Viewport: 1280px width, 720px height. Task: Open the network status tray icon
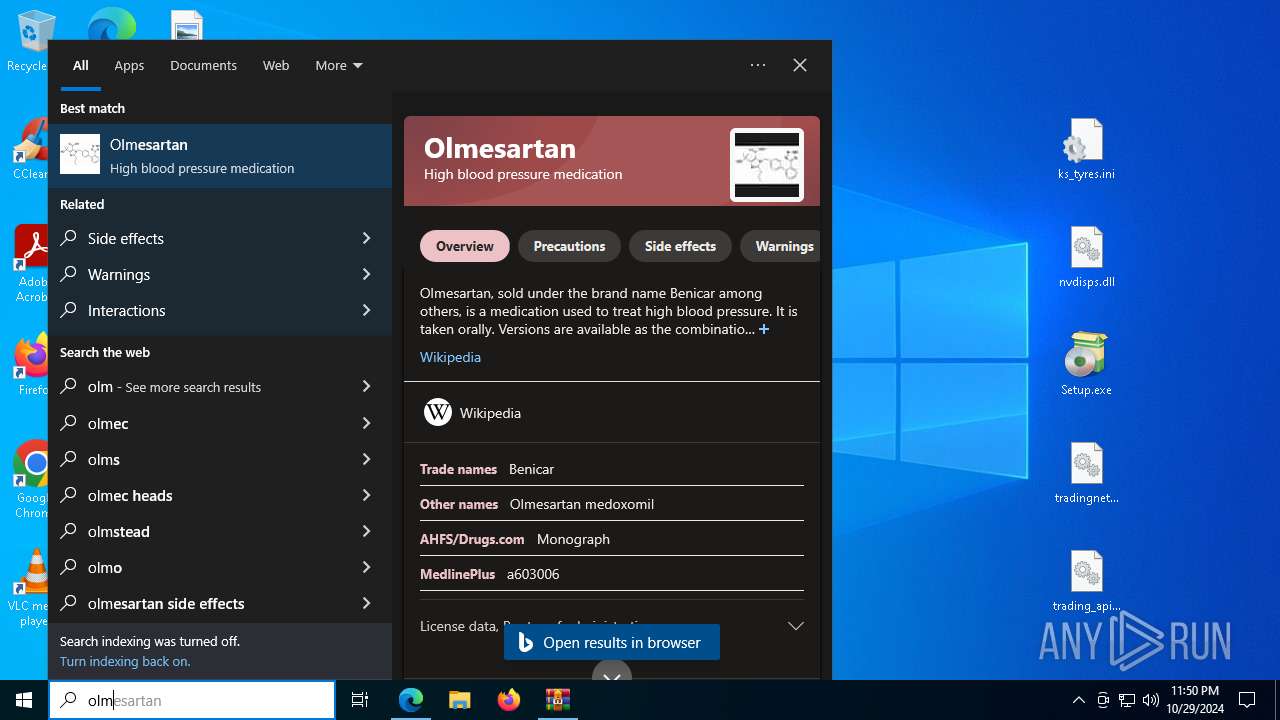1127,700
